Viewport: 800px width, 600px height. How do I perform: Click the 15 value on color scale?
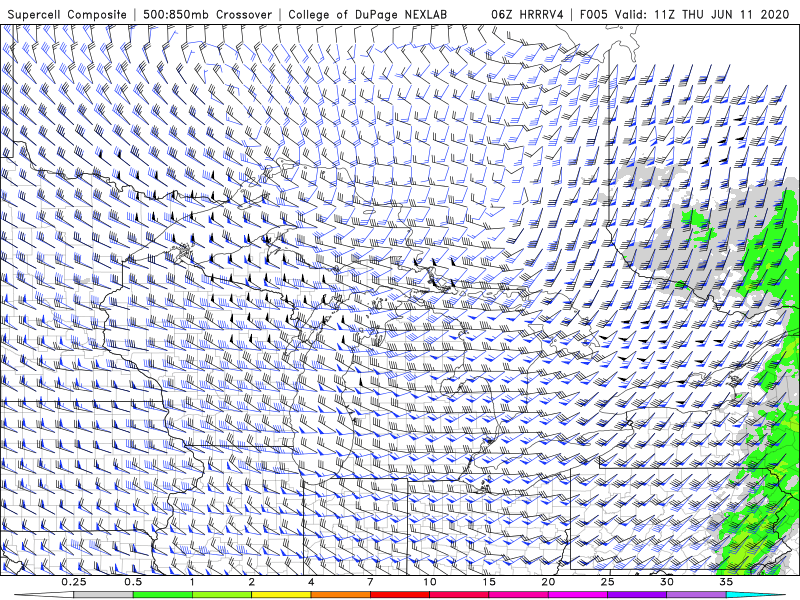click(489, 582)
